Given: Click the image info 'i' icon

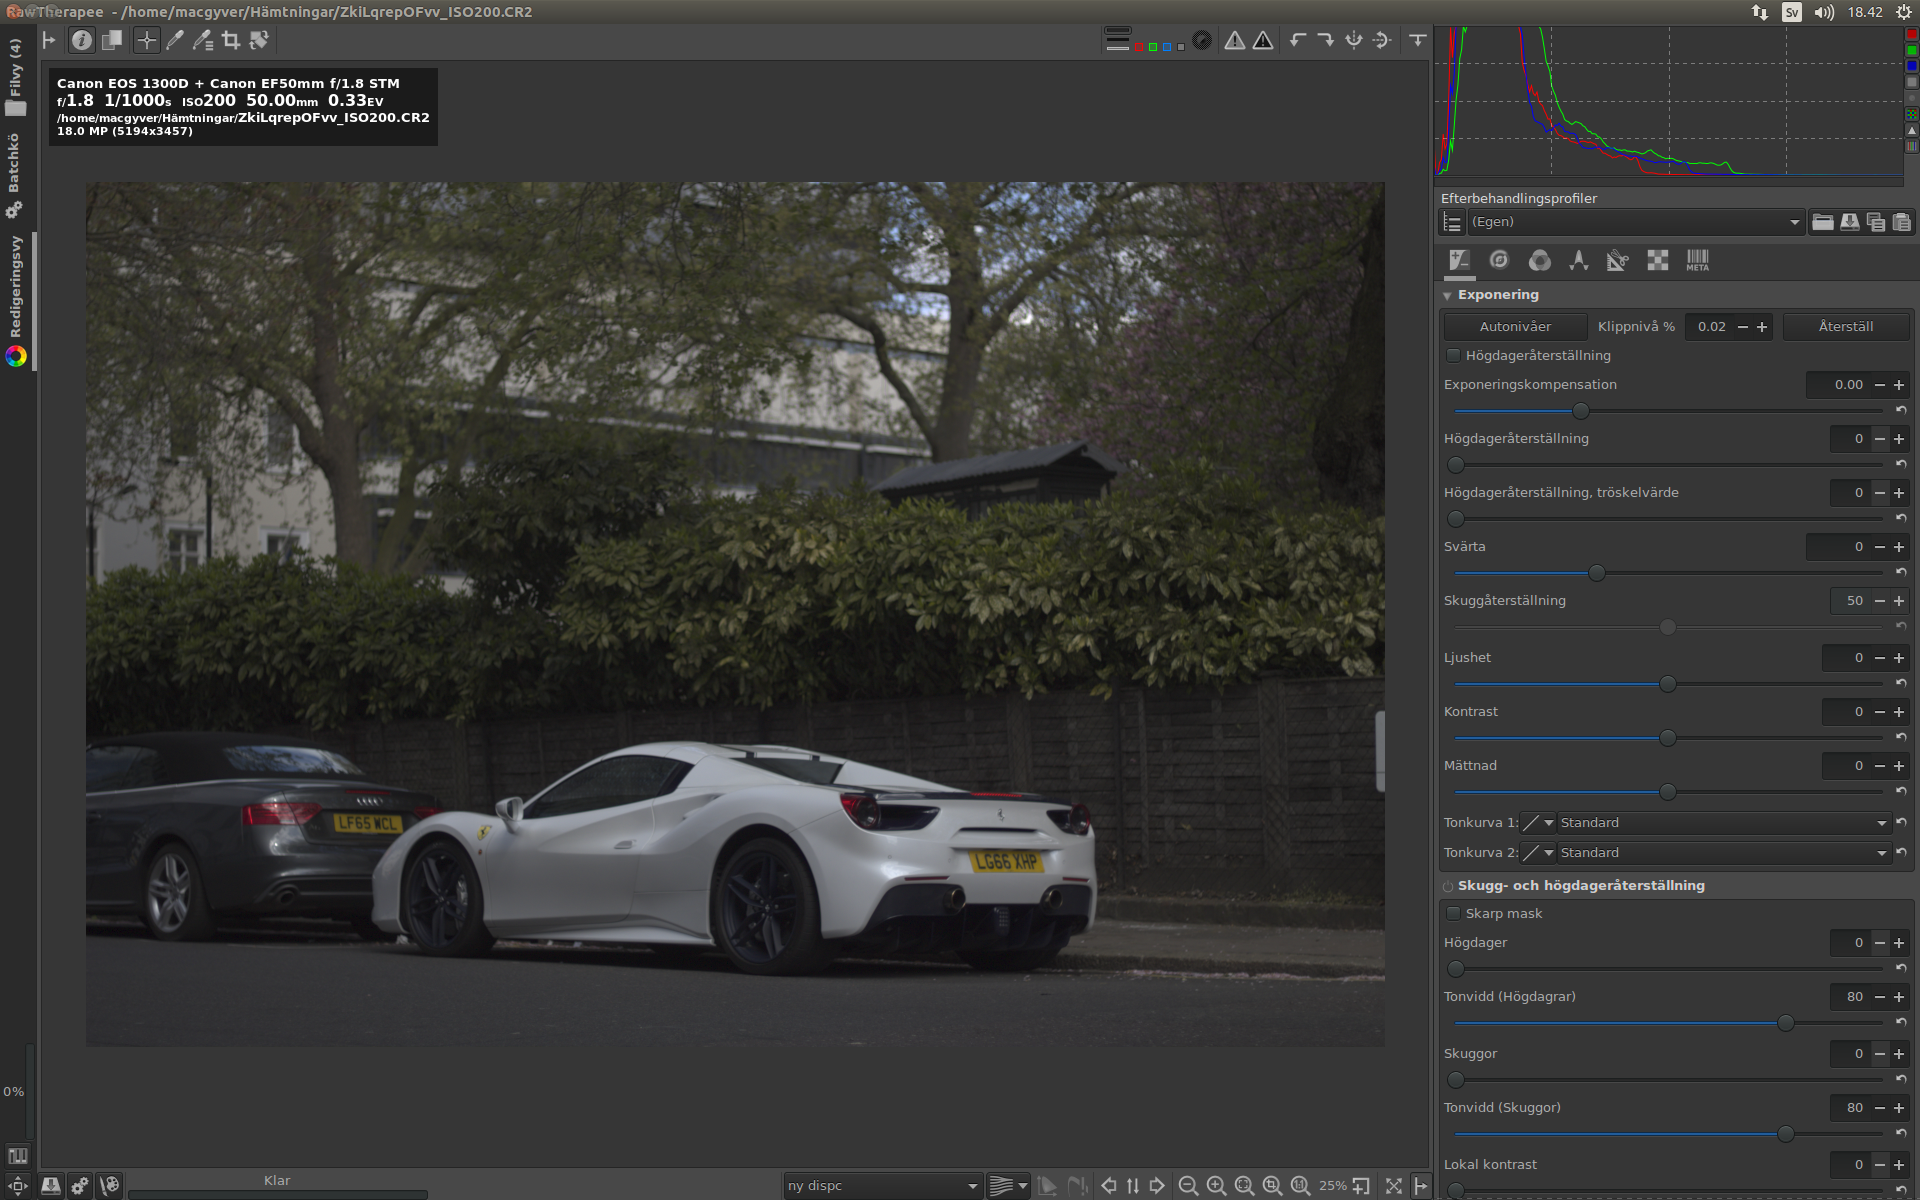Looking at the screenshot, I should [82, 40].
